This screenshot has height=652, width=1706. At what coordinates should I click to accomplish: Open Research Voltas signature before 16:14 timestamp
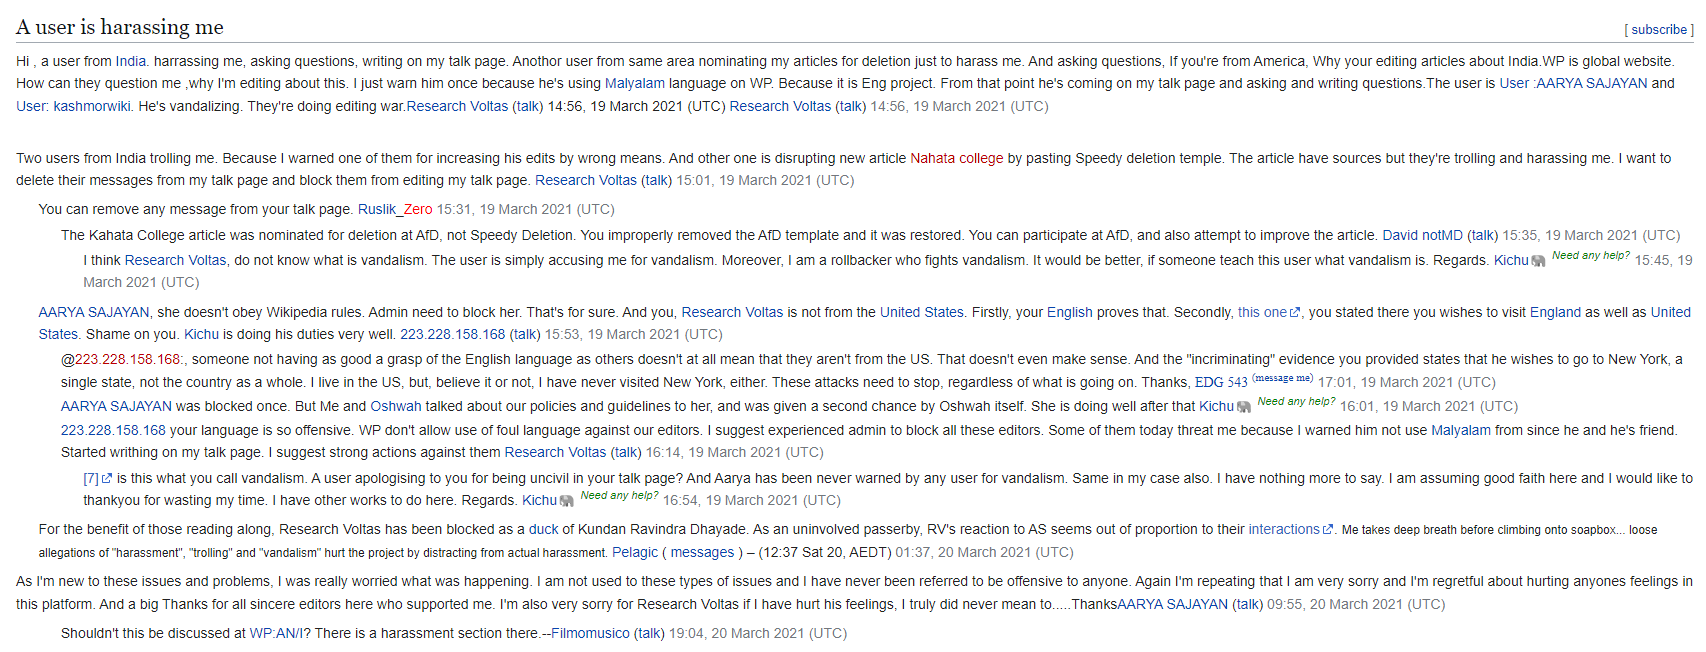pyautogui.click(x=555, y=452)
